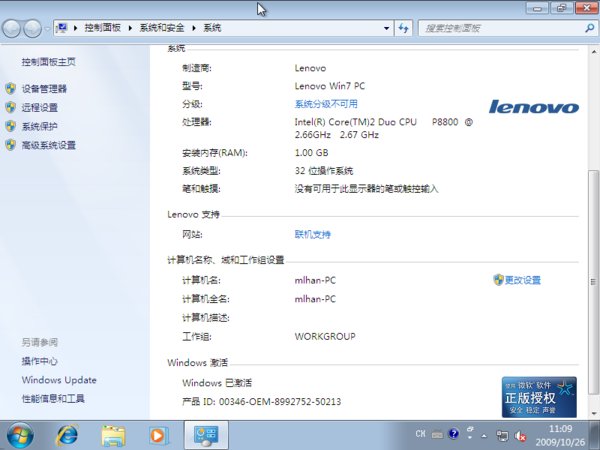Launch Internet Explorer from taskbar

tap(67, 435)
